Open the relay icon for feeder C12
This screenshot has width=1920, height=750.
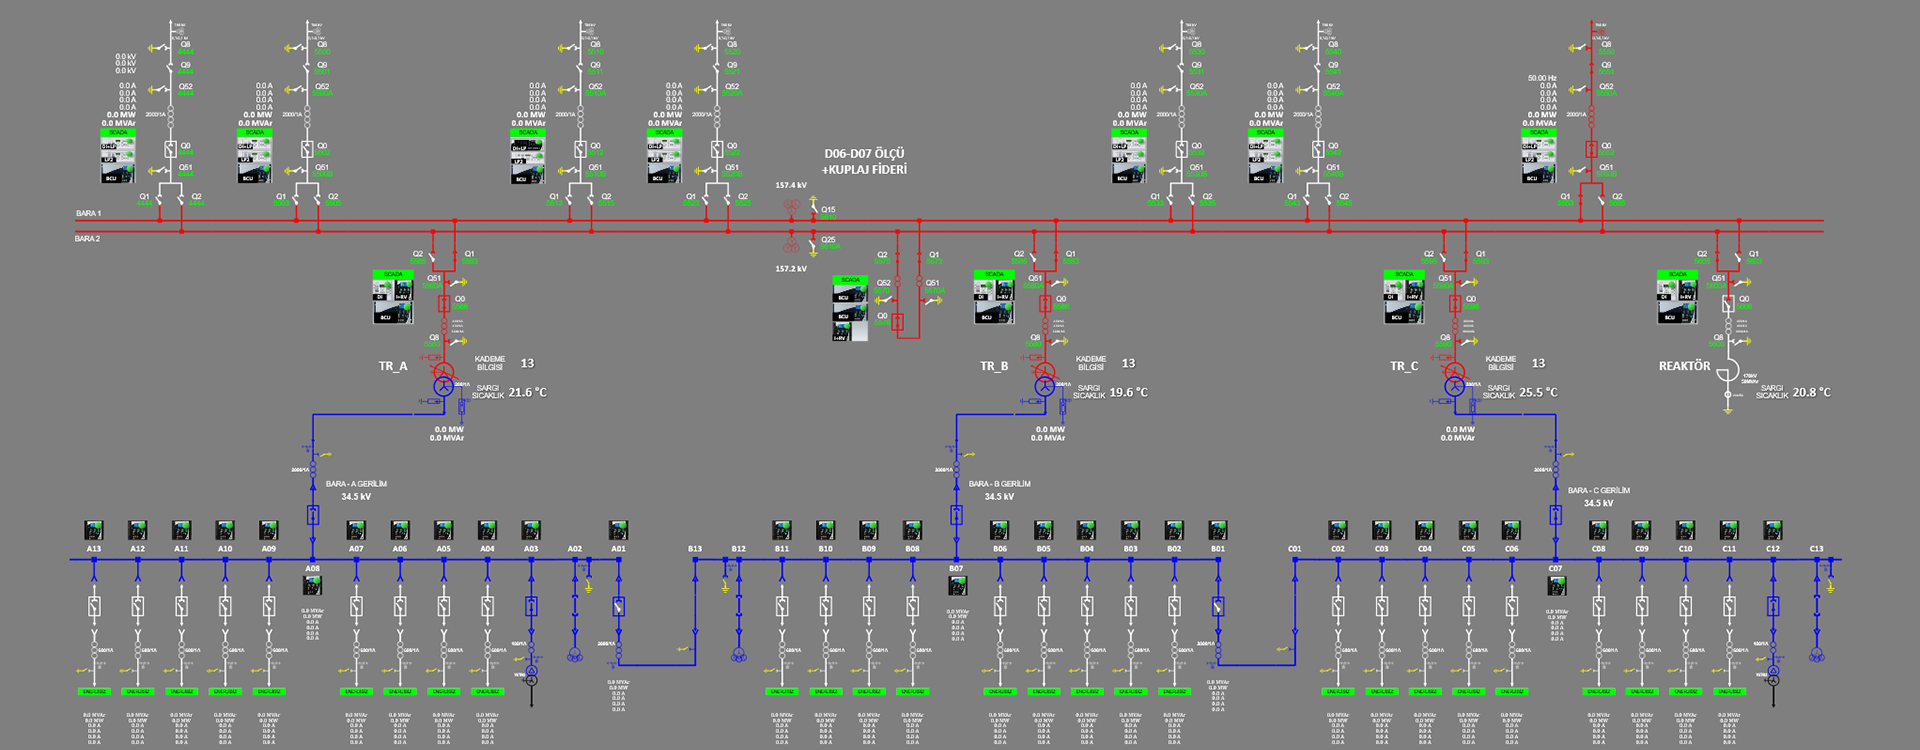point(1773,530)
